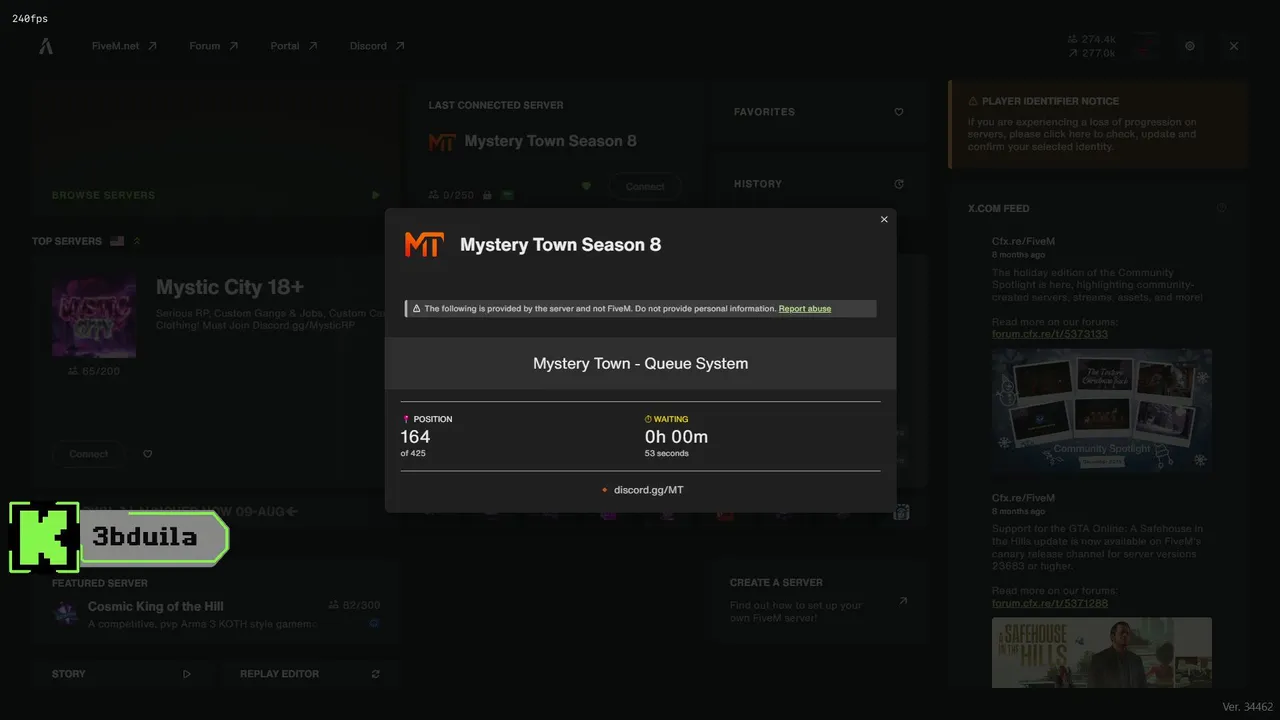Open the FiveM home logo

46,46
